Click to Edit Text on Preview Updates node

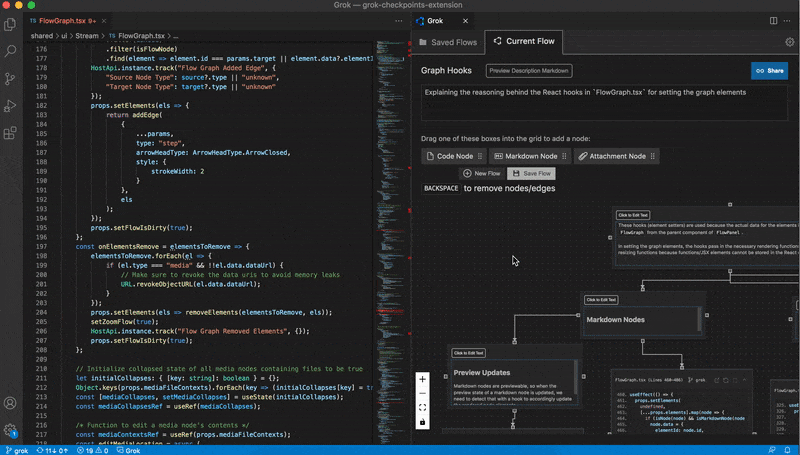pos(468,353)
